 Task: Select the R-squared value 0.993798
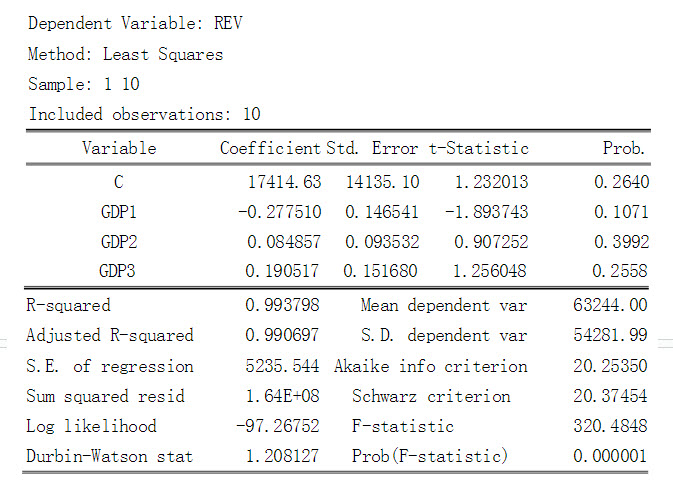coord(283,305)
